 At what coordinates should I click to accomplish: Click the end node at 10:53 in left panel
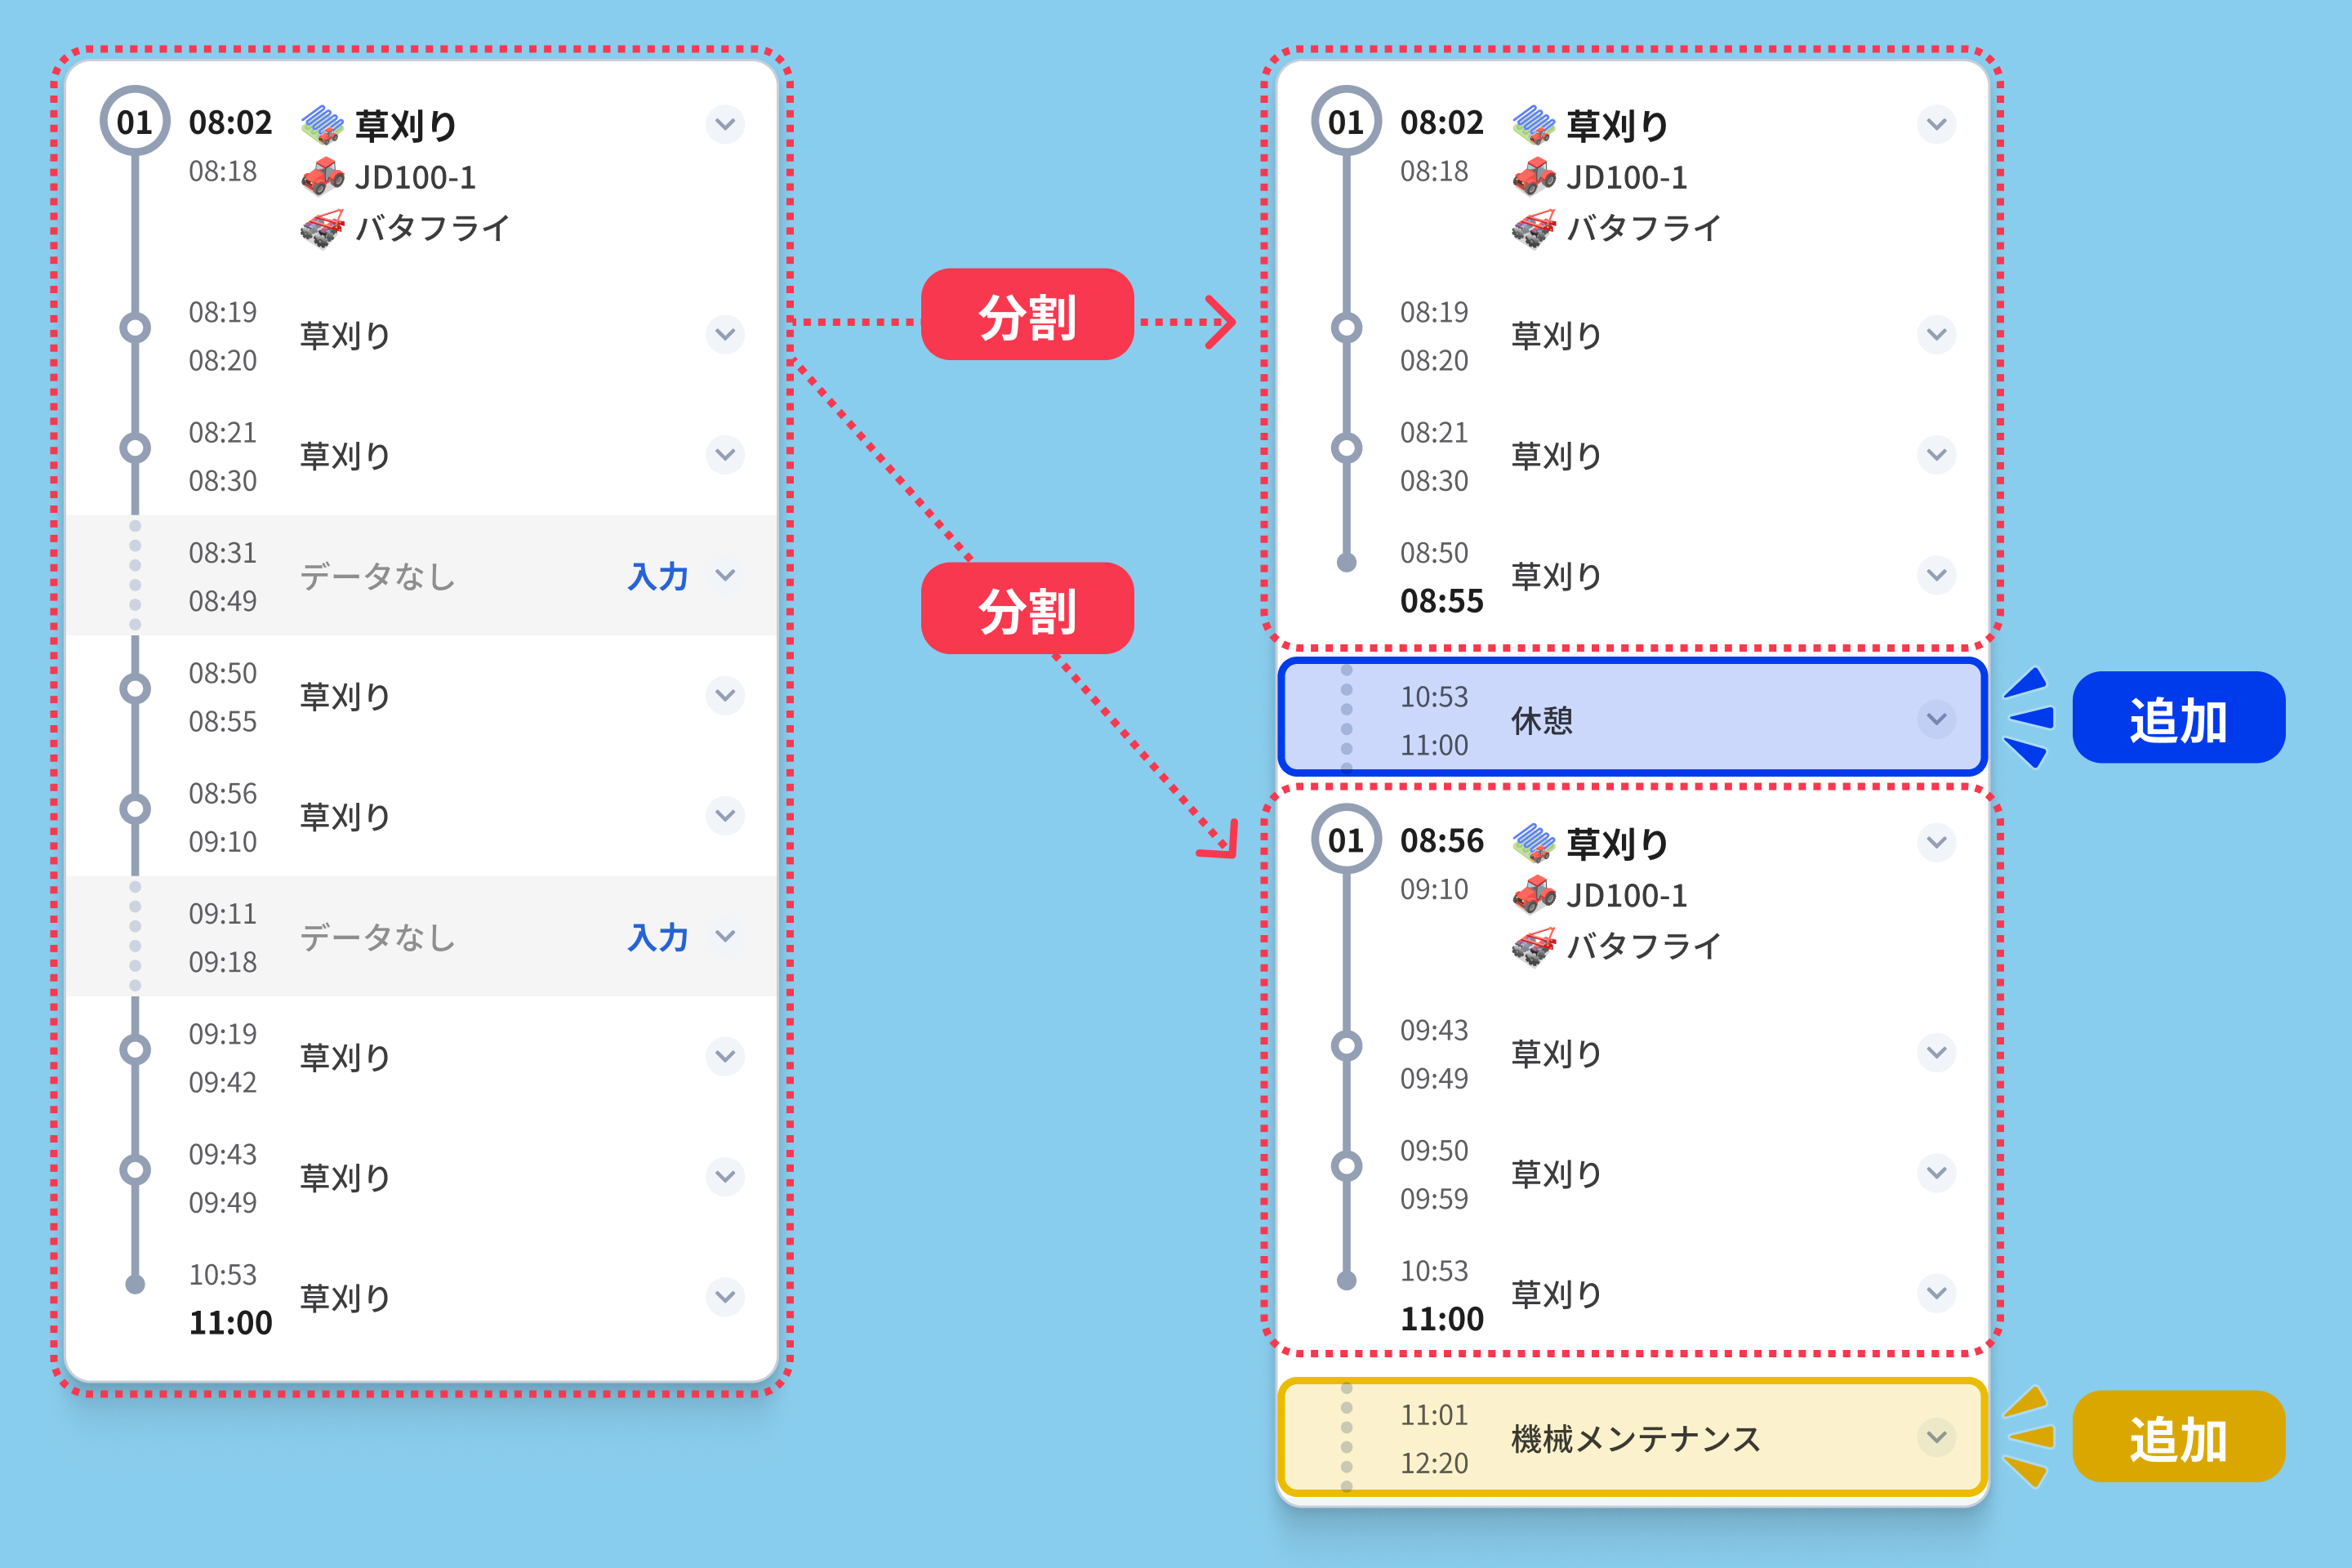[135, 1285]
